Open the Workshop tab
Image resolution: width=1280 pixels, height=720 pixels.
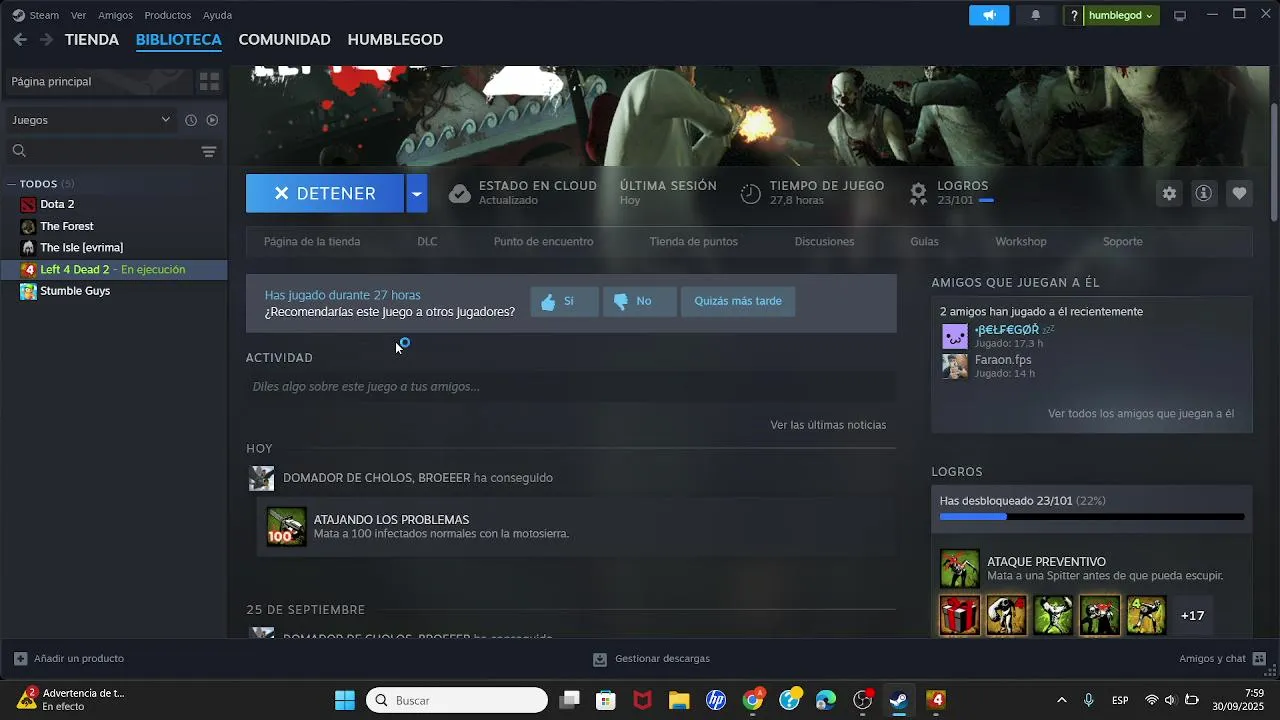click(1021, 242)
